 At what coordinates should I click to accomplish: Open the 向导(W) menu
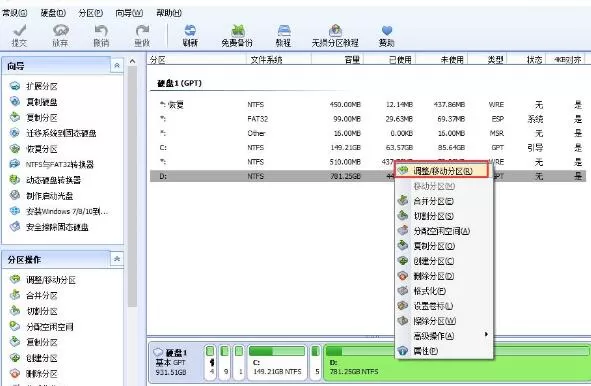click(x=129, y=13)
